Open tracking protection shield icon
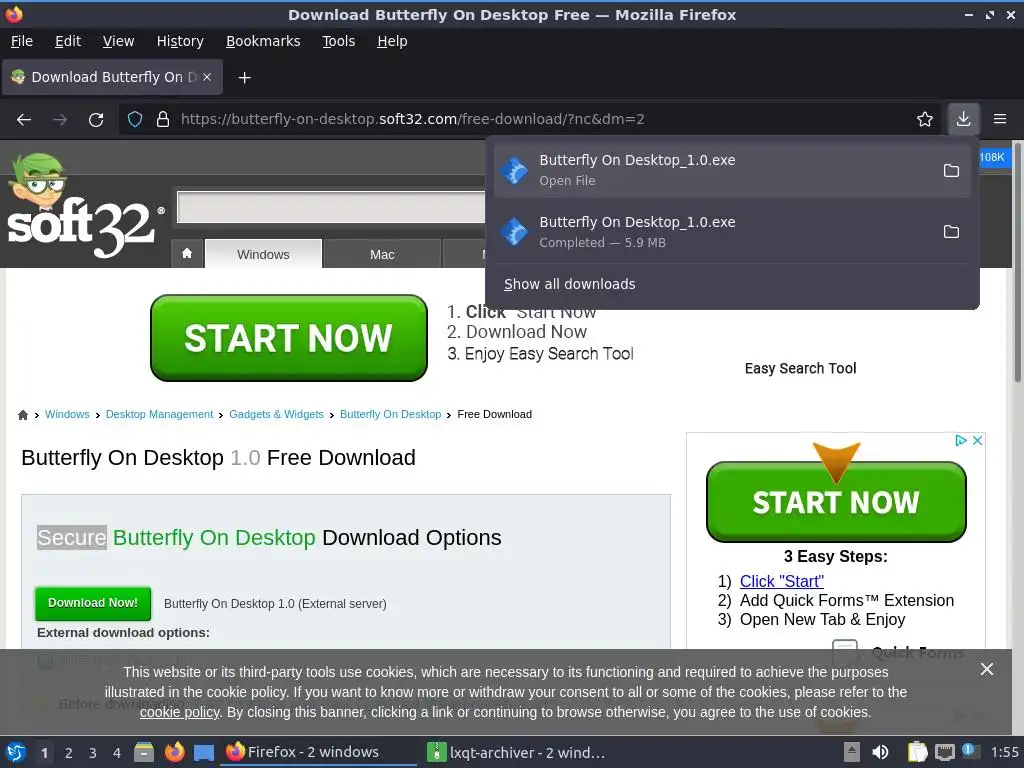Screen dimensions: 1024x768 click(x=135, y=120)
